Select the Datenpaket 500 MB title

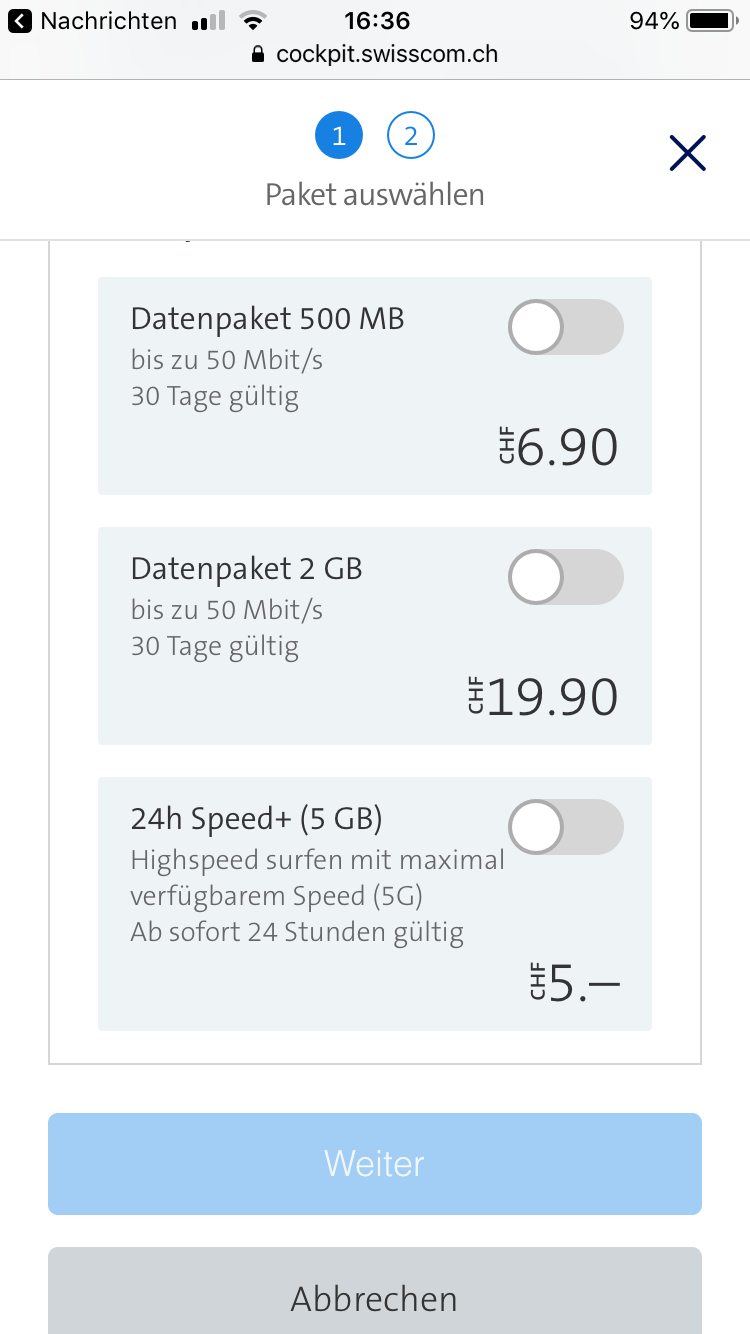267,319
